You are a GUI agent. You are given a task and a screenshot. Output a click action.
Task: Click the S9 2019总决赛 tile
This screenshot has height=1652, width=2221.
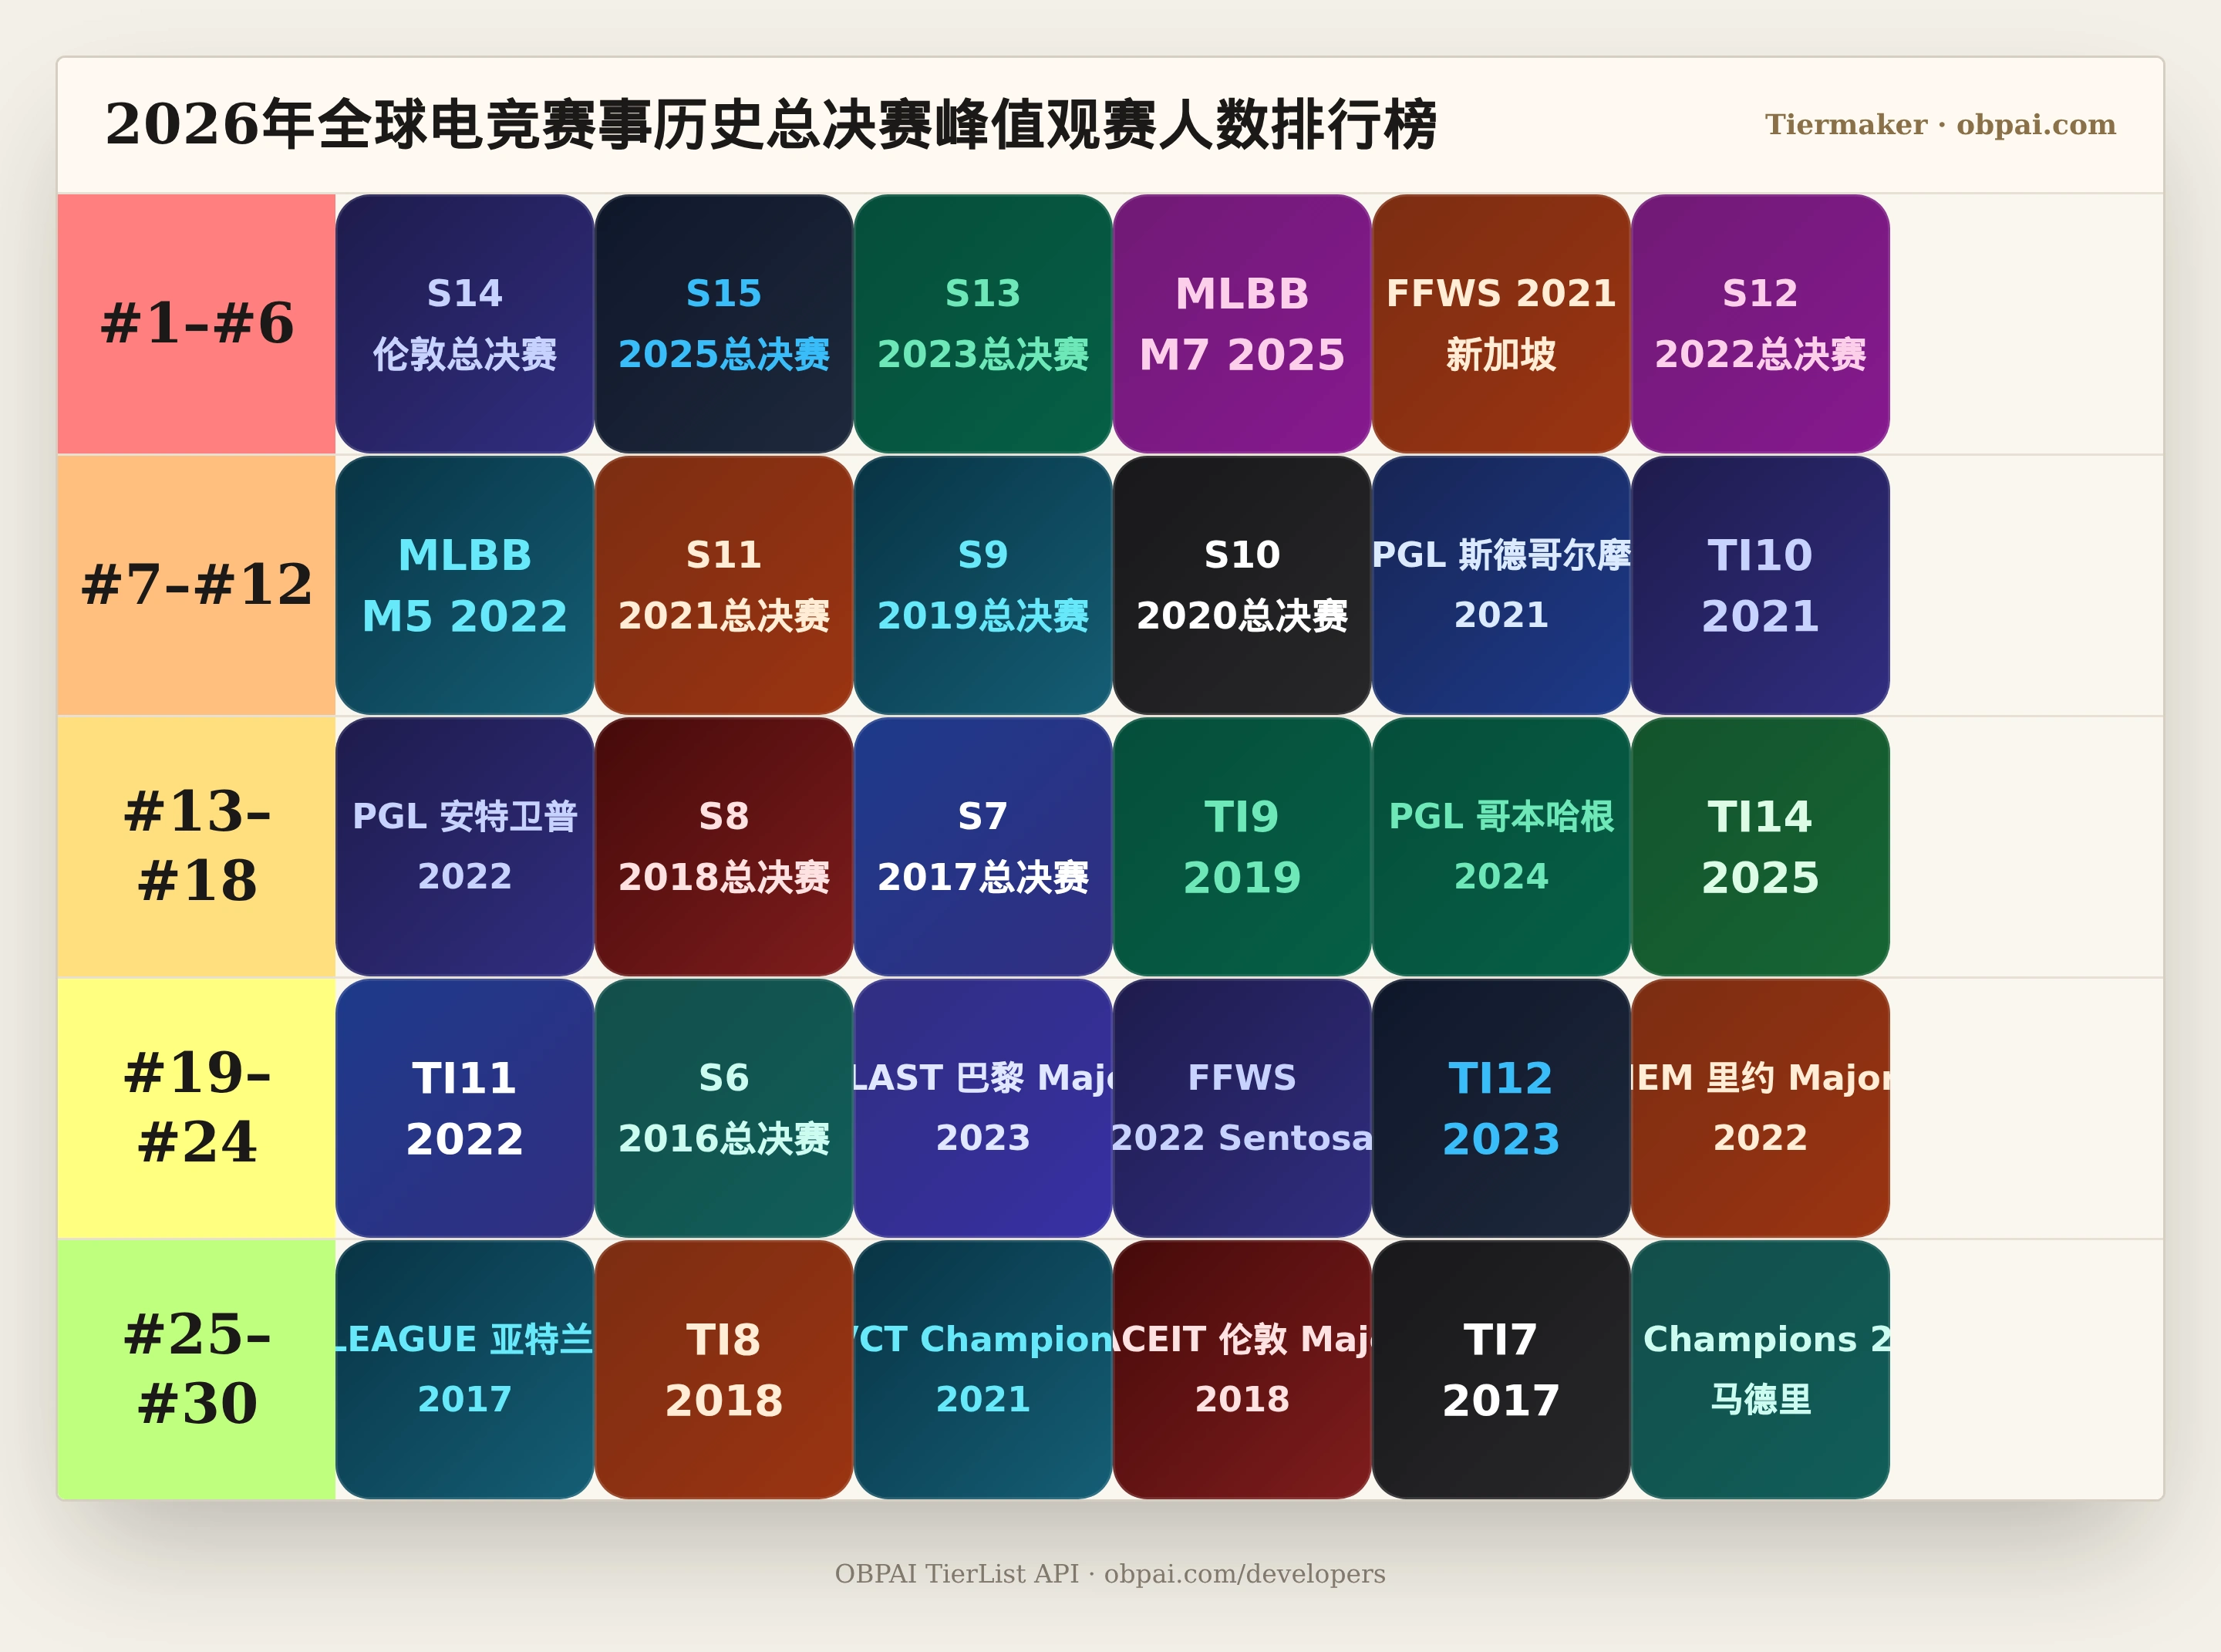983,585
